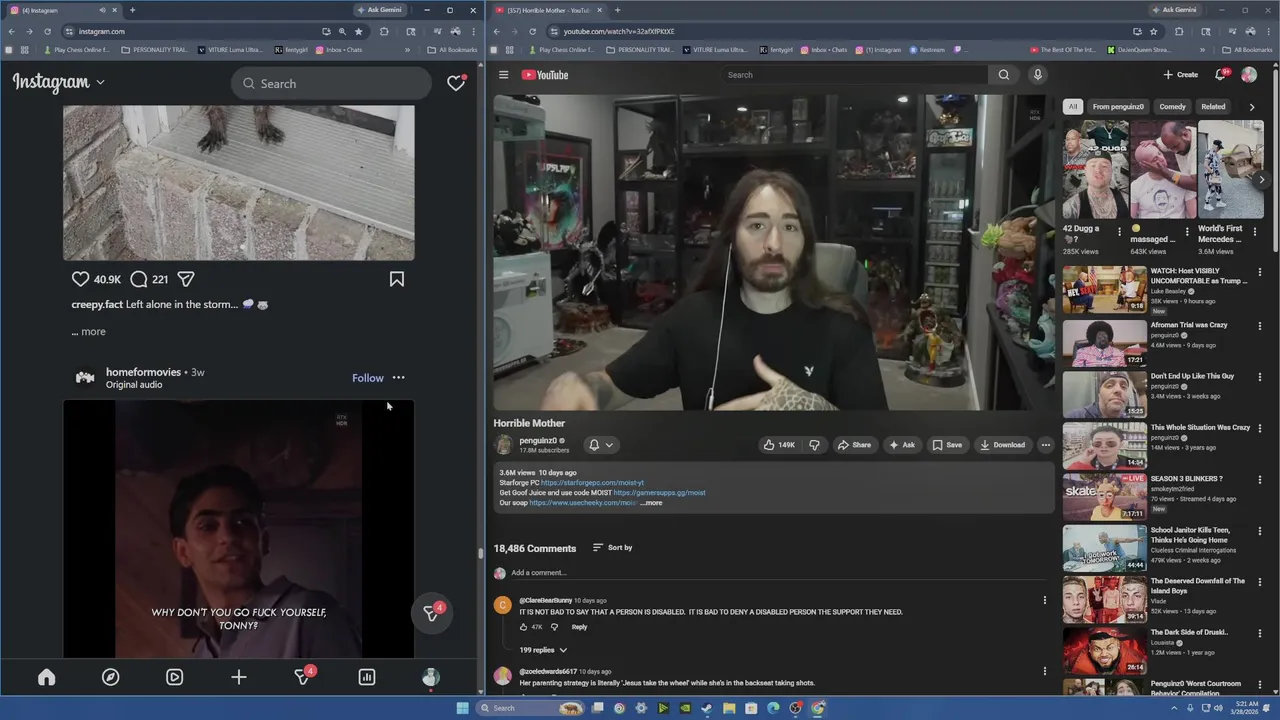Screen dimensions: 1280x720
Task: Open Instagram dashboard chart icon
Action: click(367, 677)
